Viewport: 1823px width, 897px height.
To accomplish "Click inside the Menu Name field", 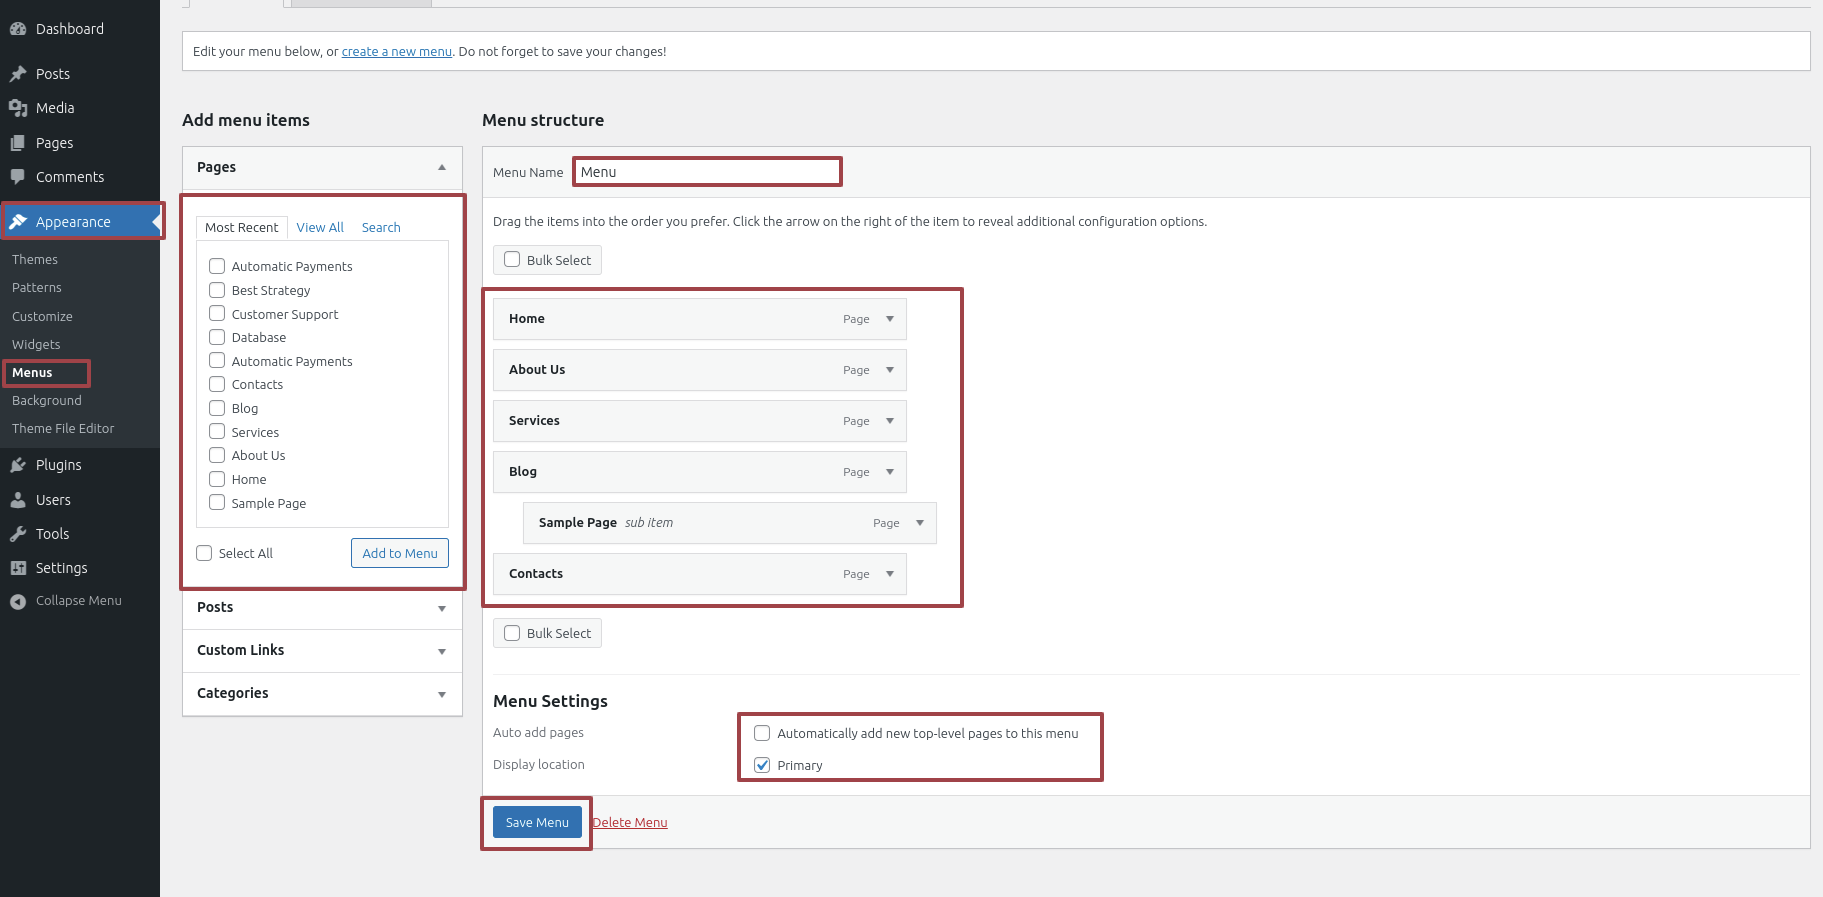I will [708, 172].
